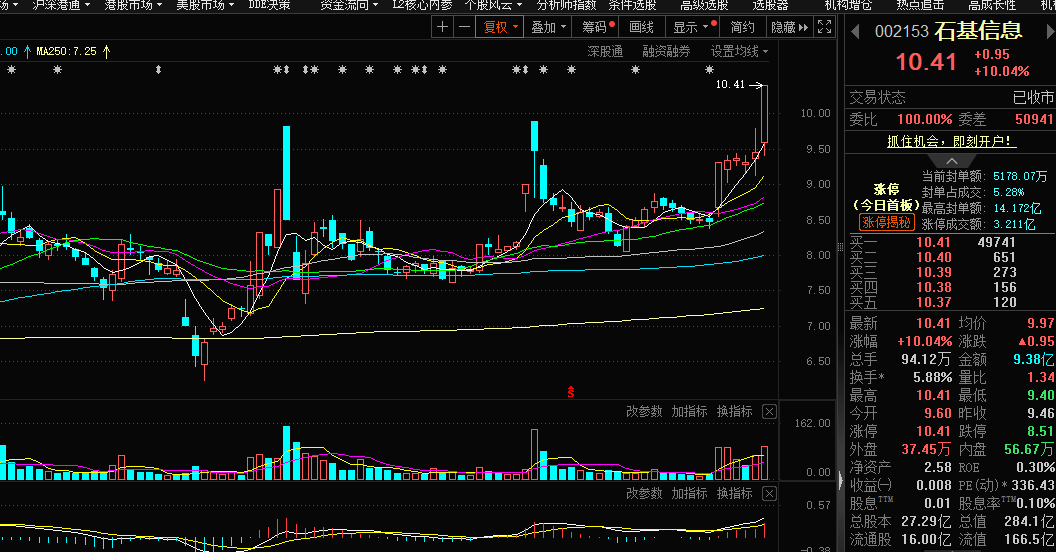Viewport: 1056px width, 552px height.
Task: Expand the 设置均线 moving average dropdown
Action: click(740, 51)
